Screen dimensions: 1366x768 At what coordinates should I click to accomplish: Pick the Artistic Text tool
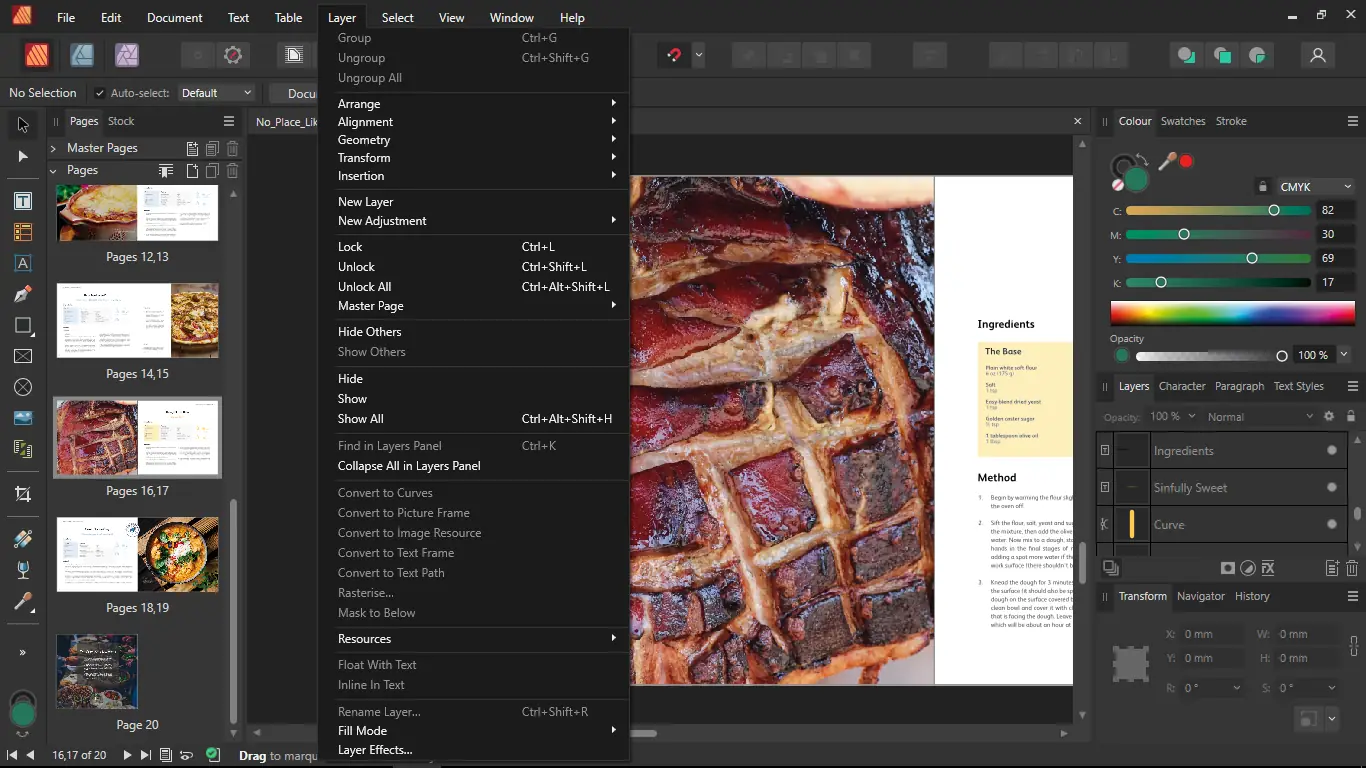pyautogui.click(x=22, y=263)
